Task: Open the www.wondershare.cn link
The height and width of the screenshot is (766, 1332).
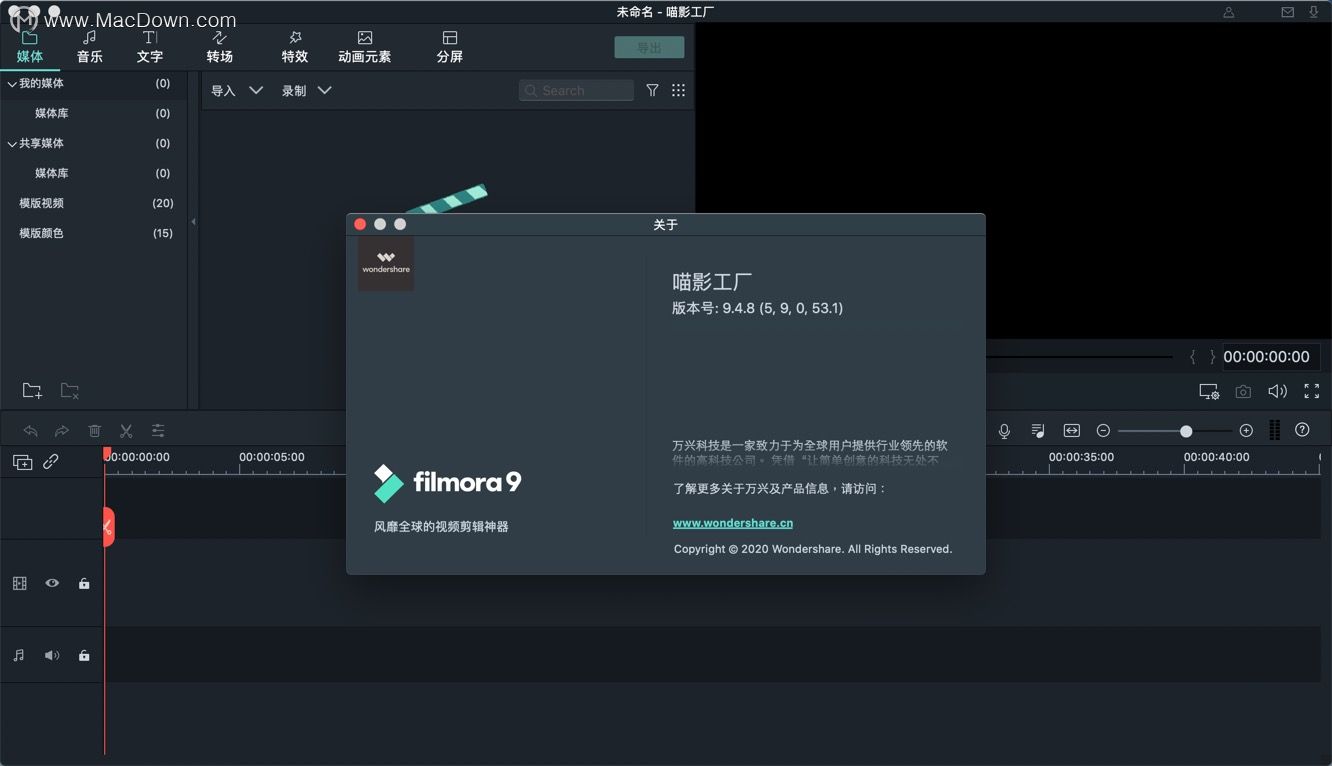Action: [733, 523]
